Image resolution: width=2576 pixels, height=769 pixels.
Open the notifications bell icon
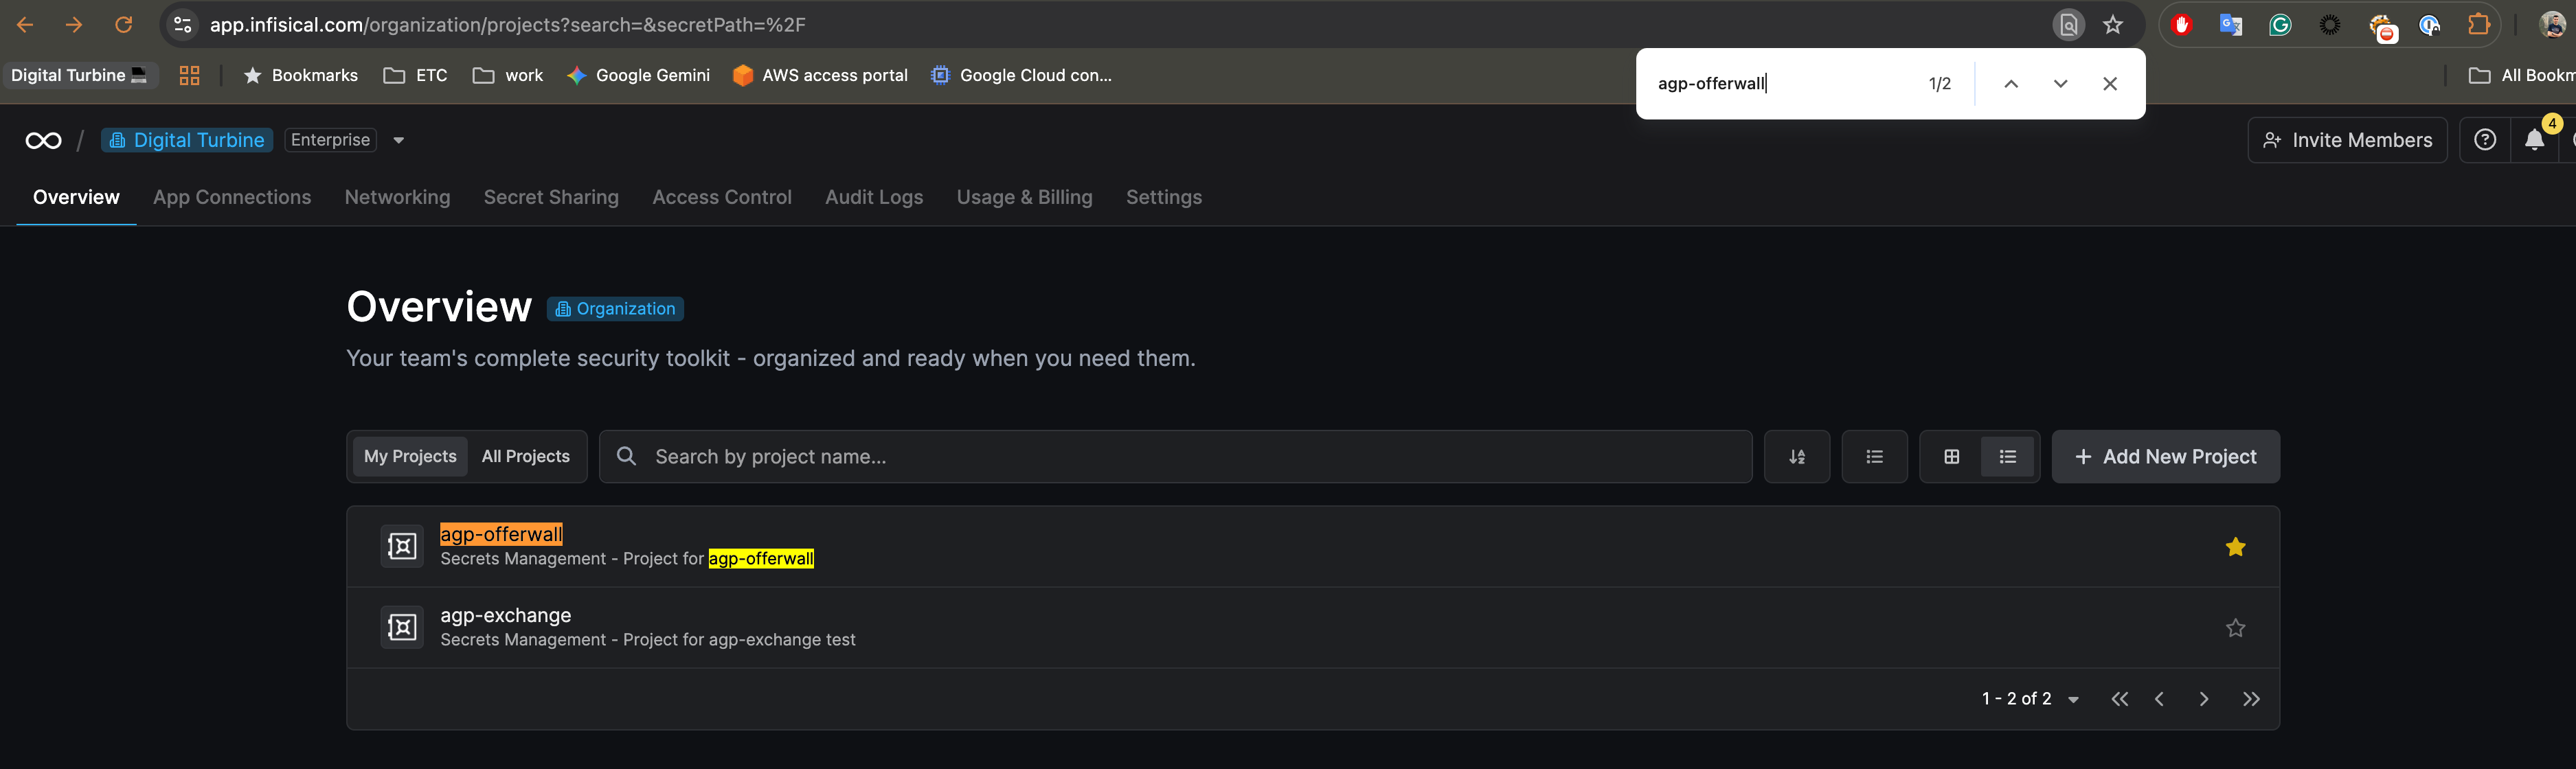(x=2533, y=141)
